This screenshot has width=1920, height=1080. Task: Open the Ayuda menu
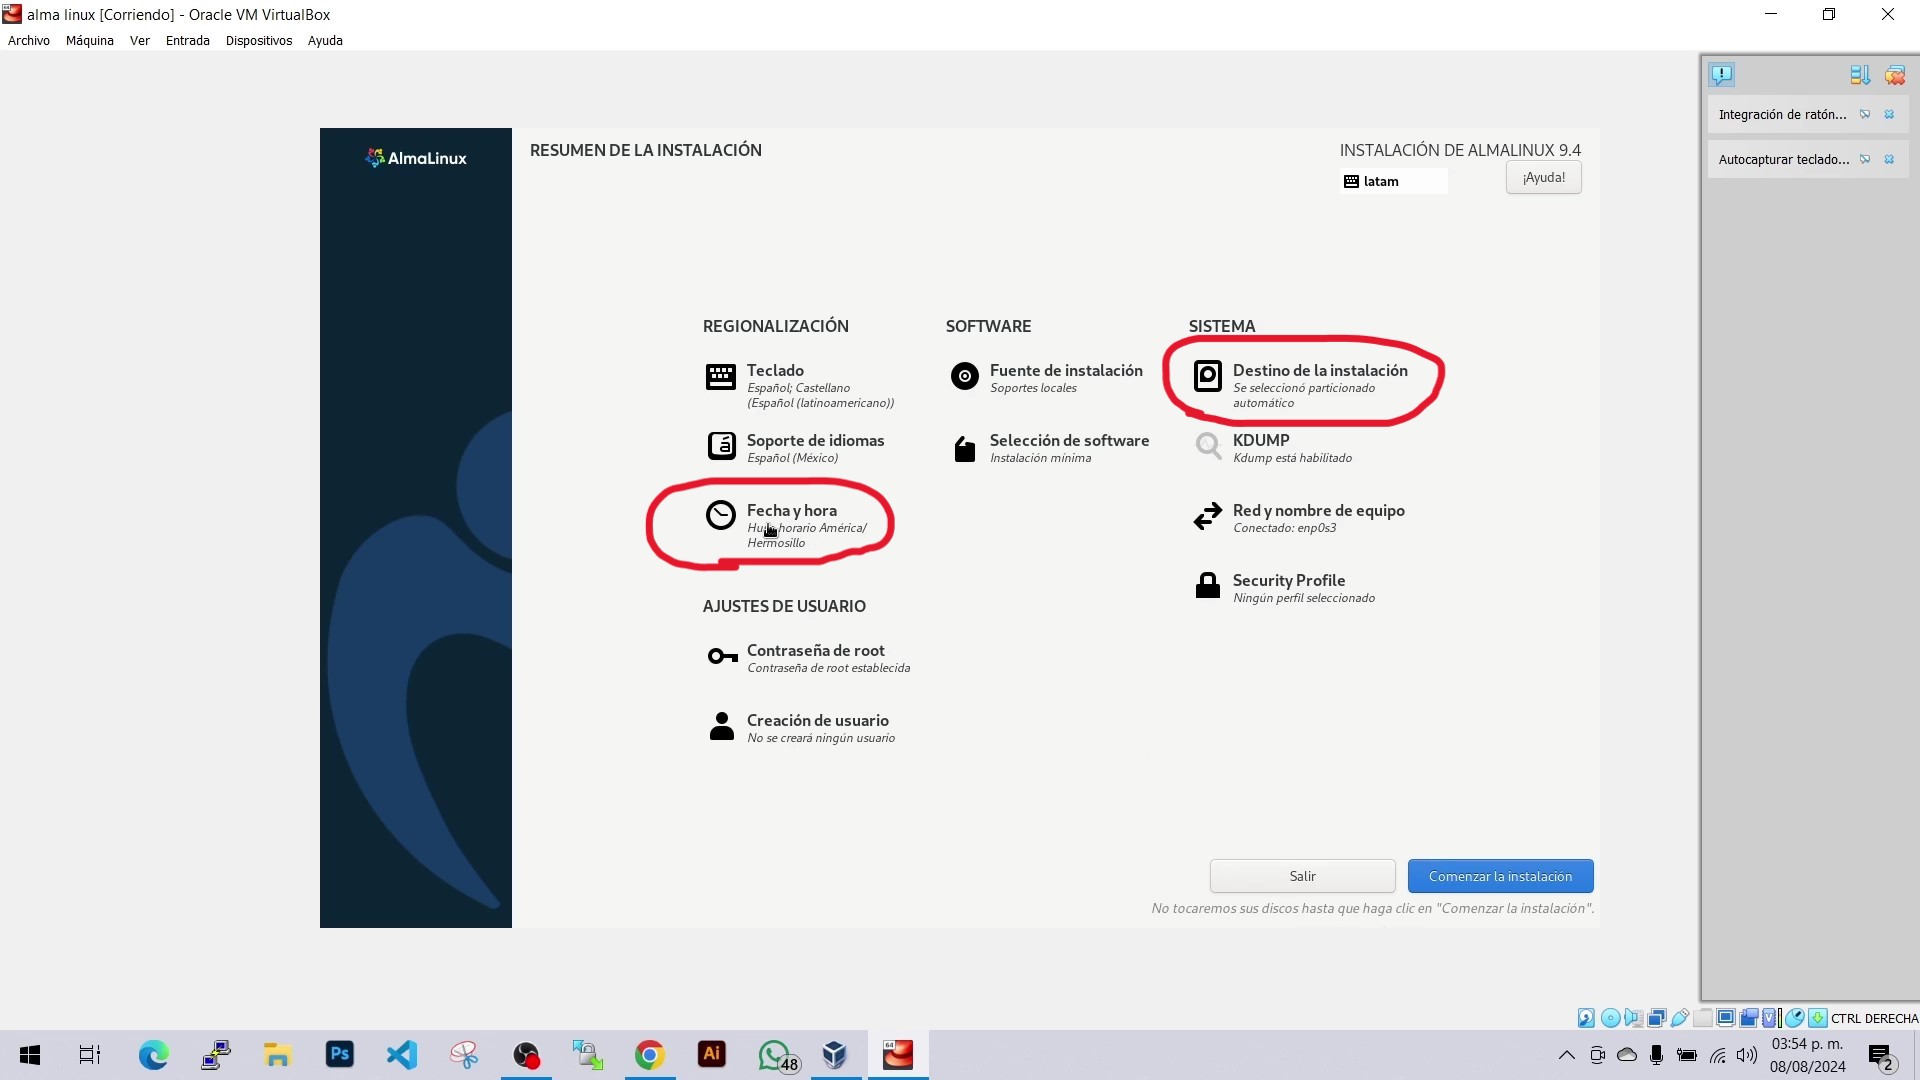[325, 41]
